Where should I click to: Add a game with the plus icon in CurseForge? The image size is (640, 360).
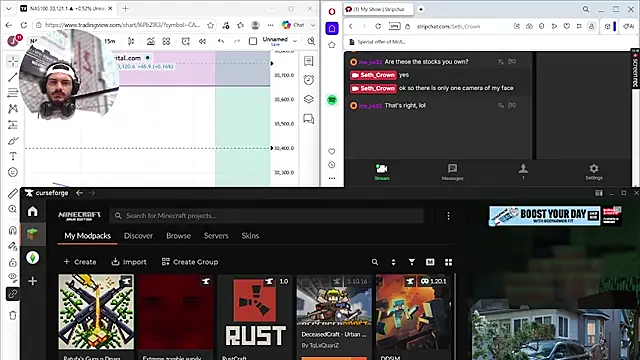click(33, 281)
